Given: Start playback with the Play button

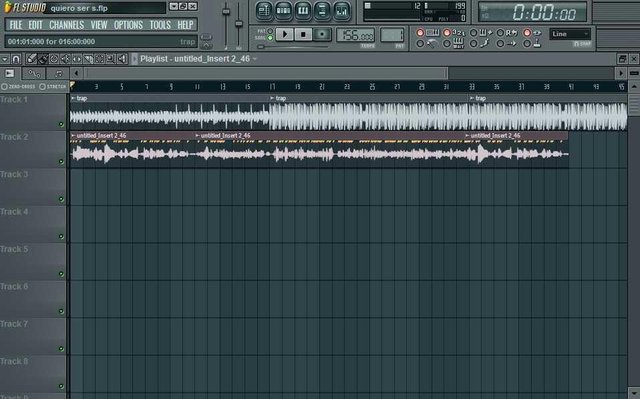Looking at the screenshot, I should [284, 35].
